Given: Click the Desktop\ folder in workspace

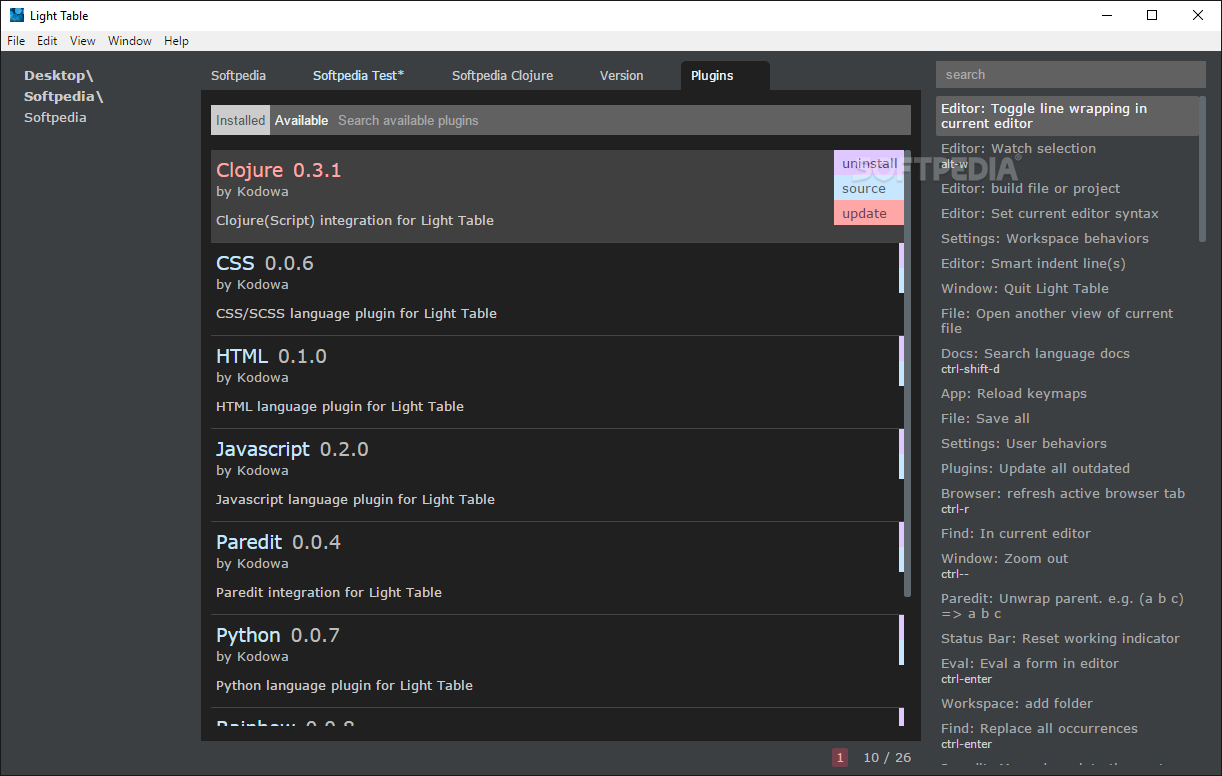Looking at the screenshot, I should coord(58,76).
